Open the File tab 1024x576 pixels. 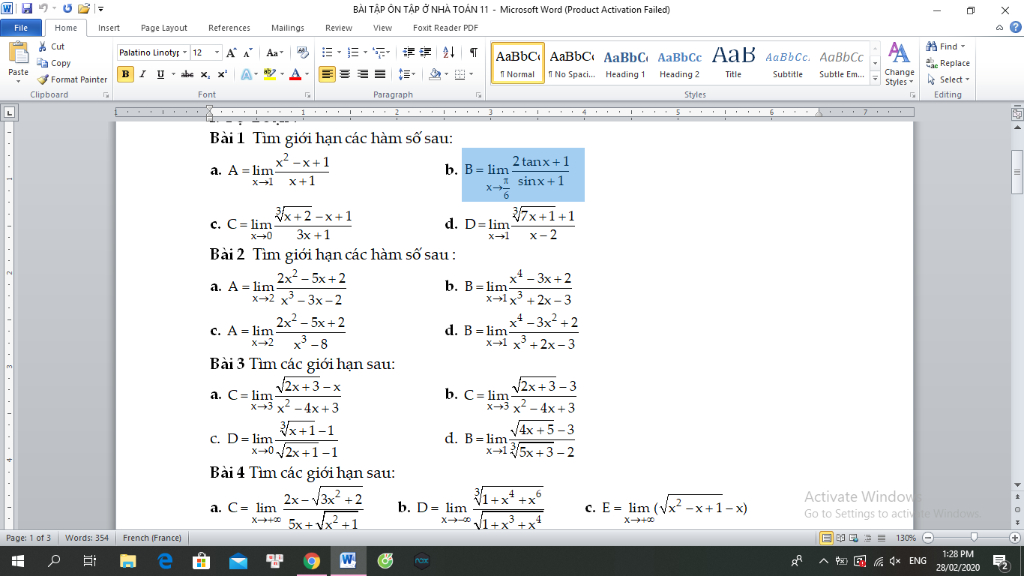click(21, 28)
